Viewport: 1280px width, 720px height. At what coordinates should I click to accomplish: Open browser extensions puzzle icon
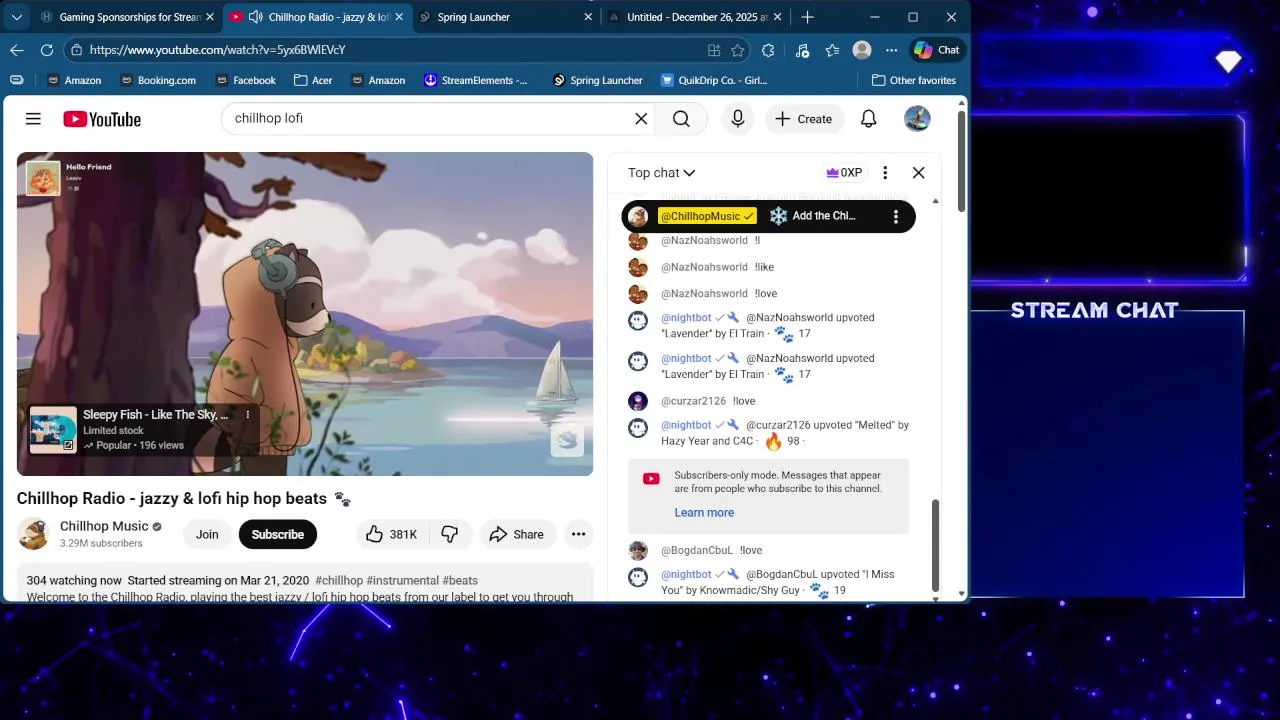(768, 50)
